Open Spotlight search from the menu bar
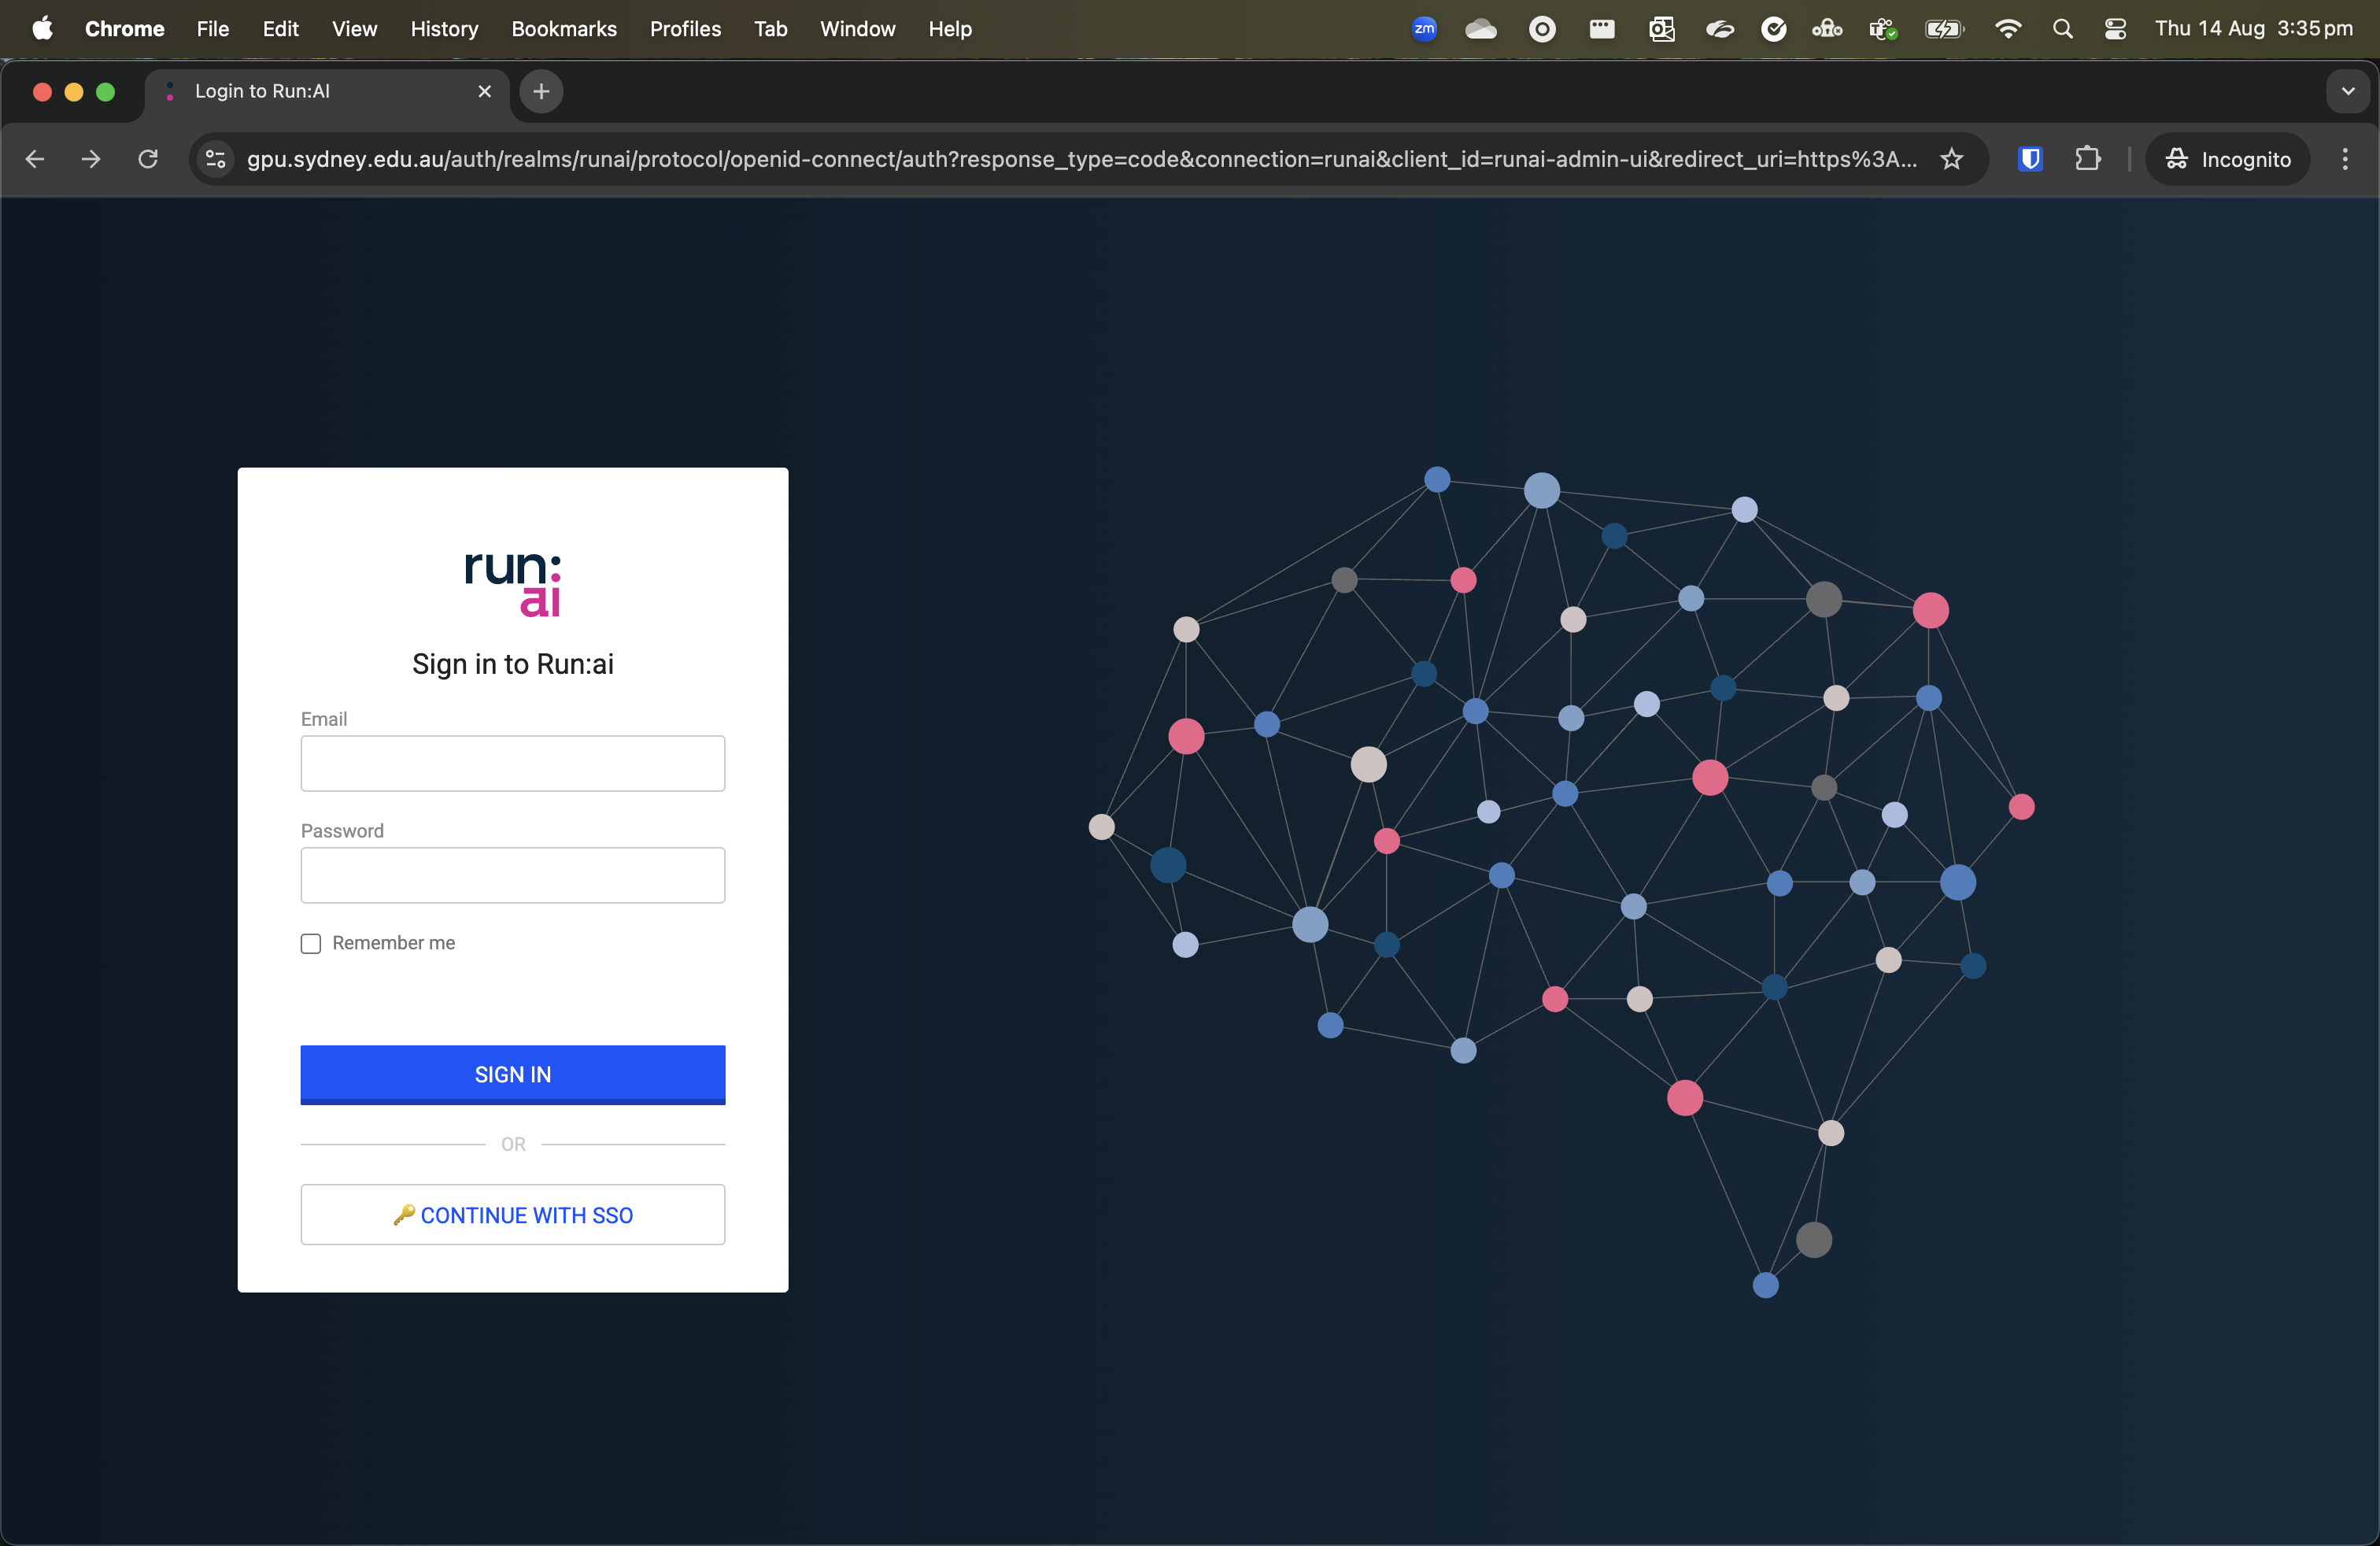The image size is (2380, 1546). 2062,28
